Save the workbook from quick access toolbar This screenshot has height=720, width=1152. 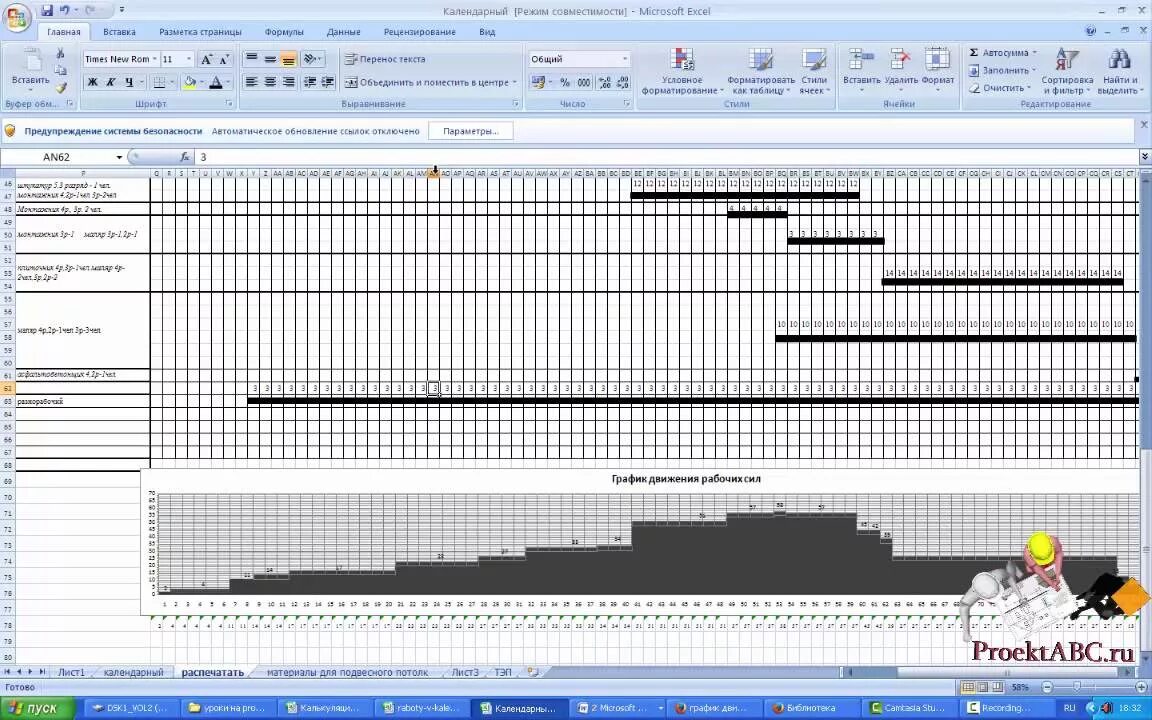pos(47,10)
